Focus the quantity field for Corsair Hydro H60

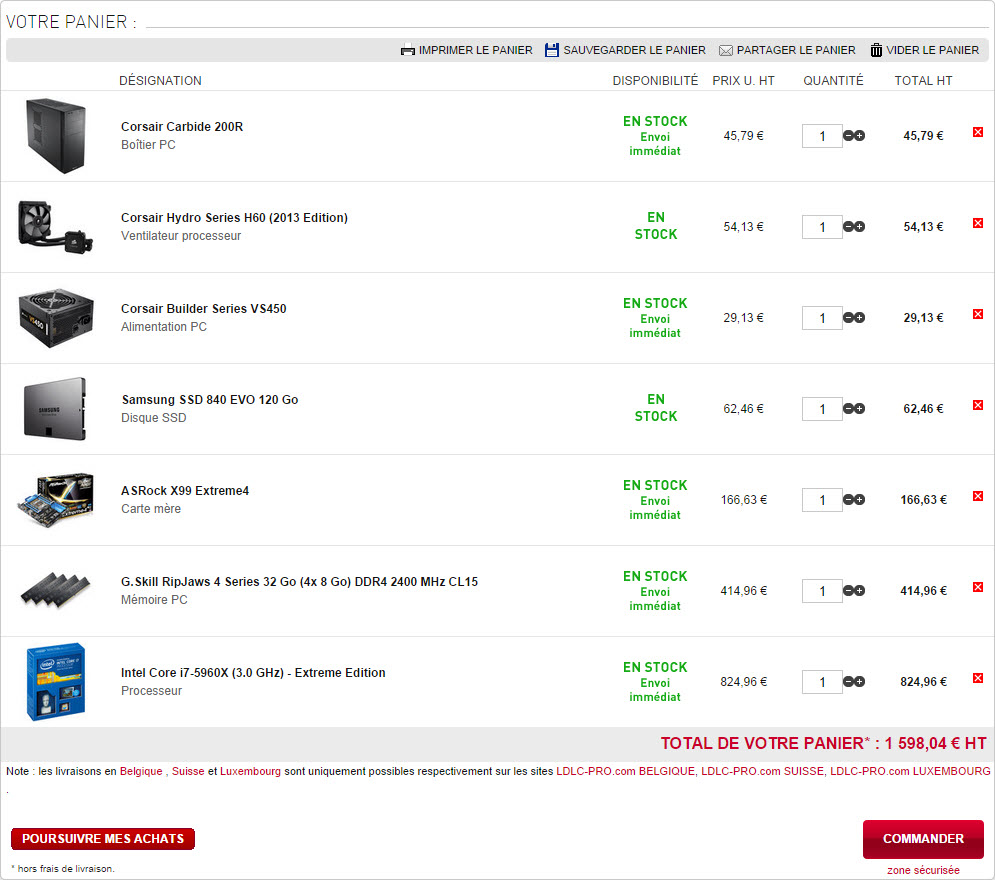point(822,227)
